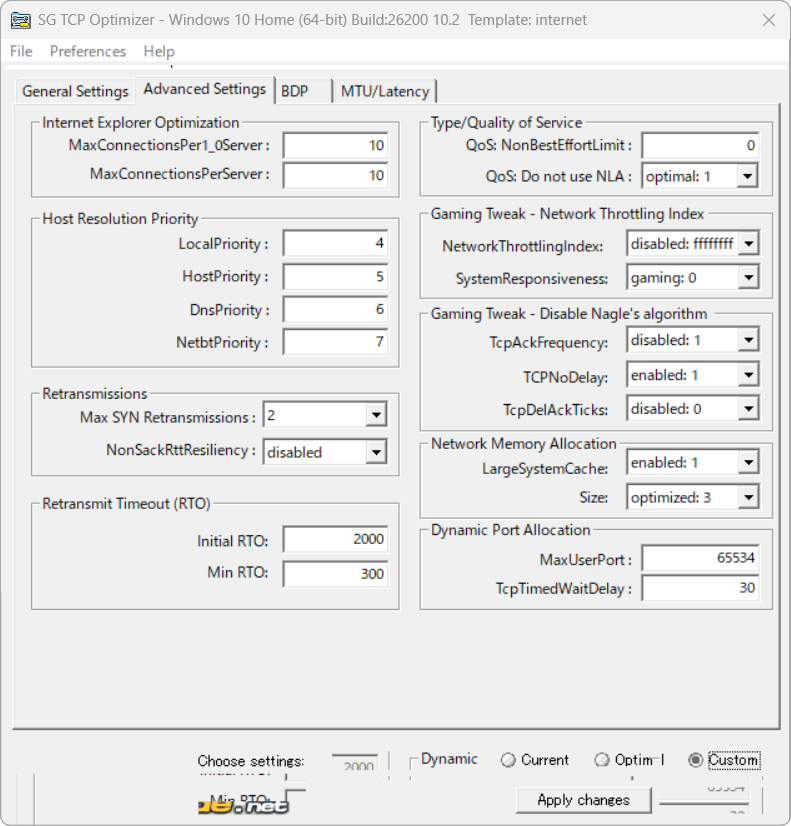The height and width of the screenshot is (826, 791).
Task: Close the TCP Optimizer window
Action: coord(769,20)
